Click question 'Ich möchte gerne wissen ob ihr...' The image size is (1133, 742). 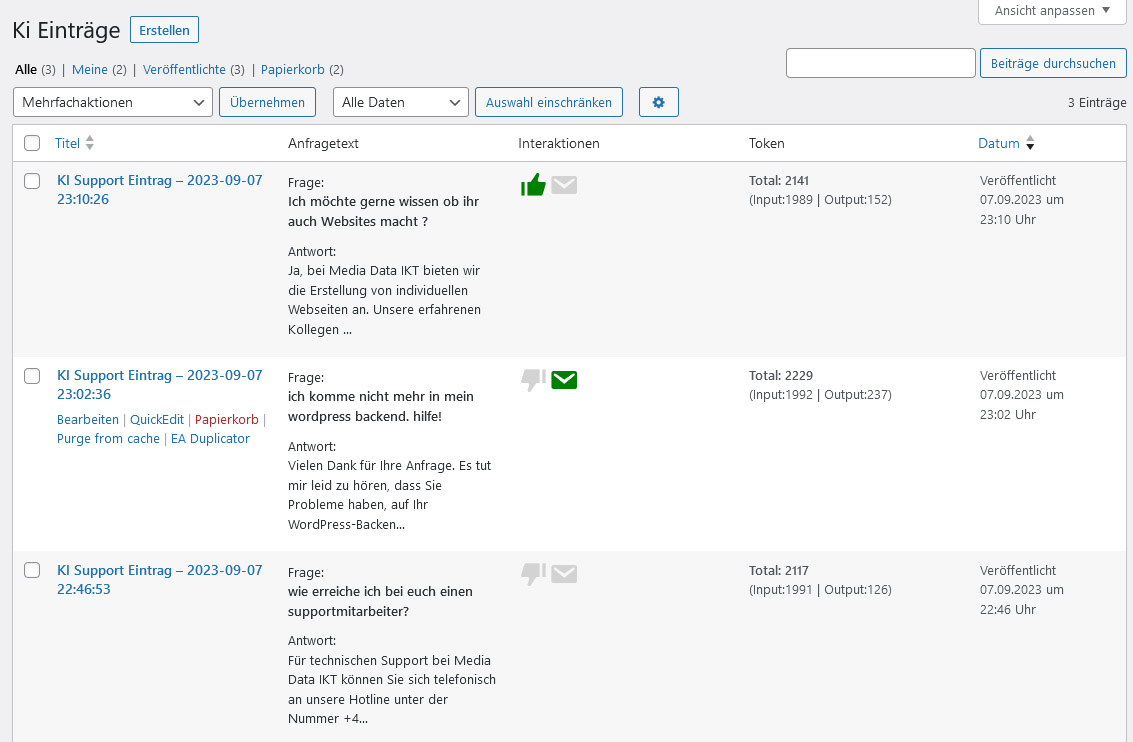383,212
